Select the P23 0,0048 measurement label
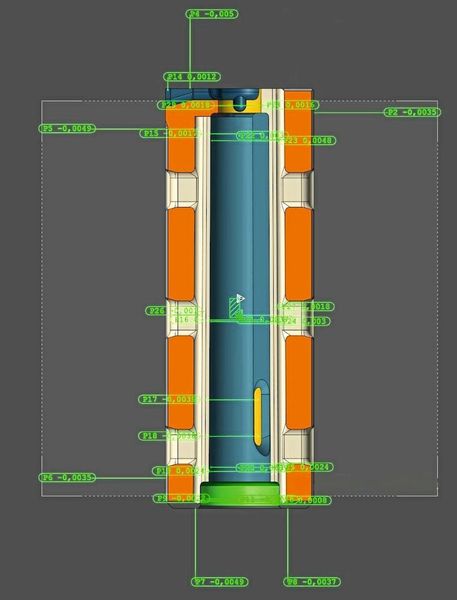The height and width of the screenshot is (600, 457). (x=310, y=140)
